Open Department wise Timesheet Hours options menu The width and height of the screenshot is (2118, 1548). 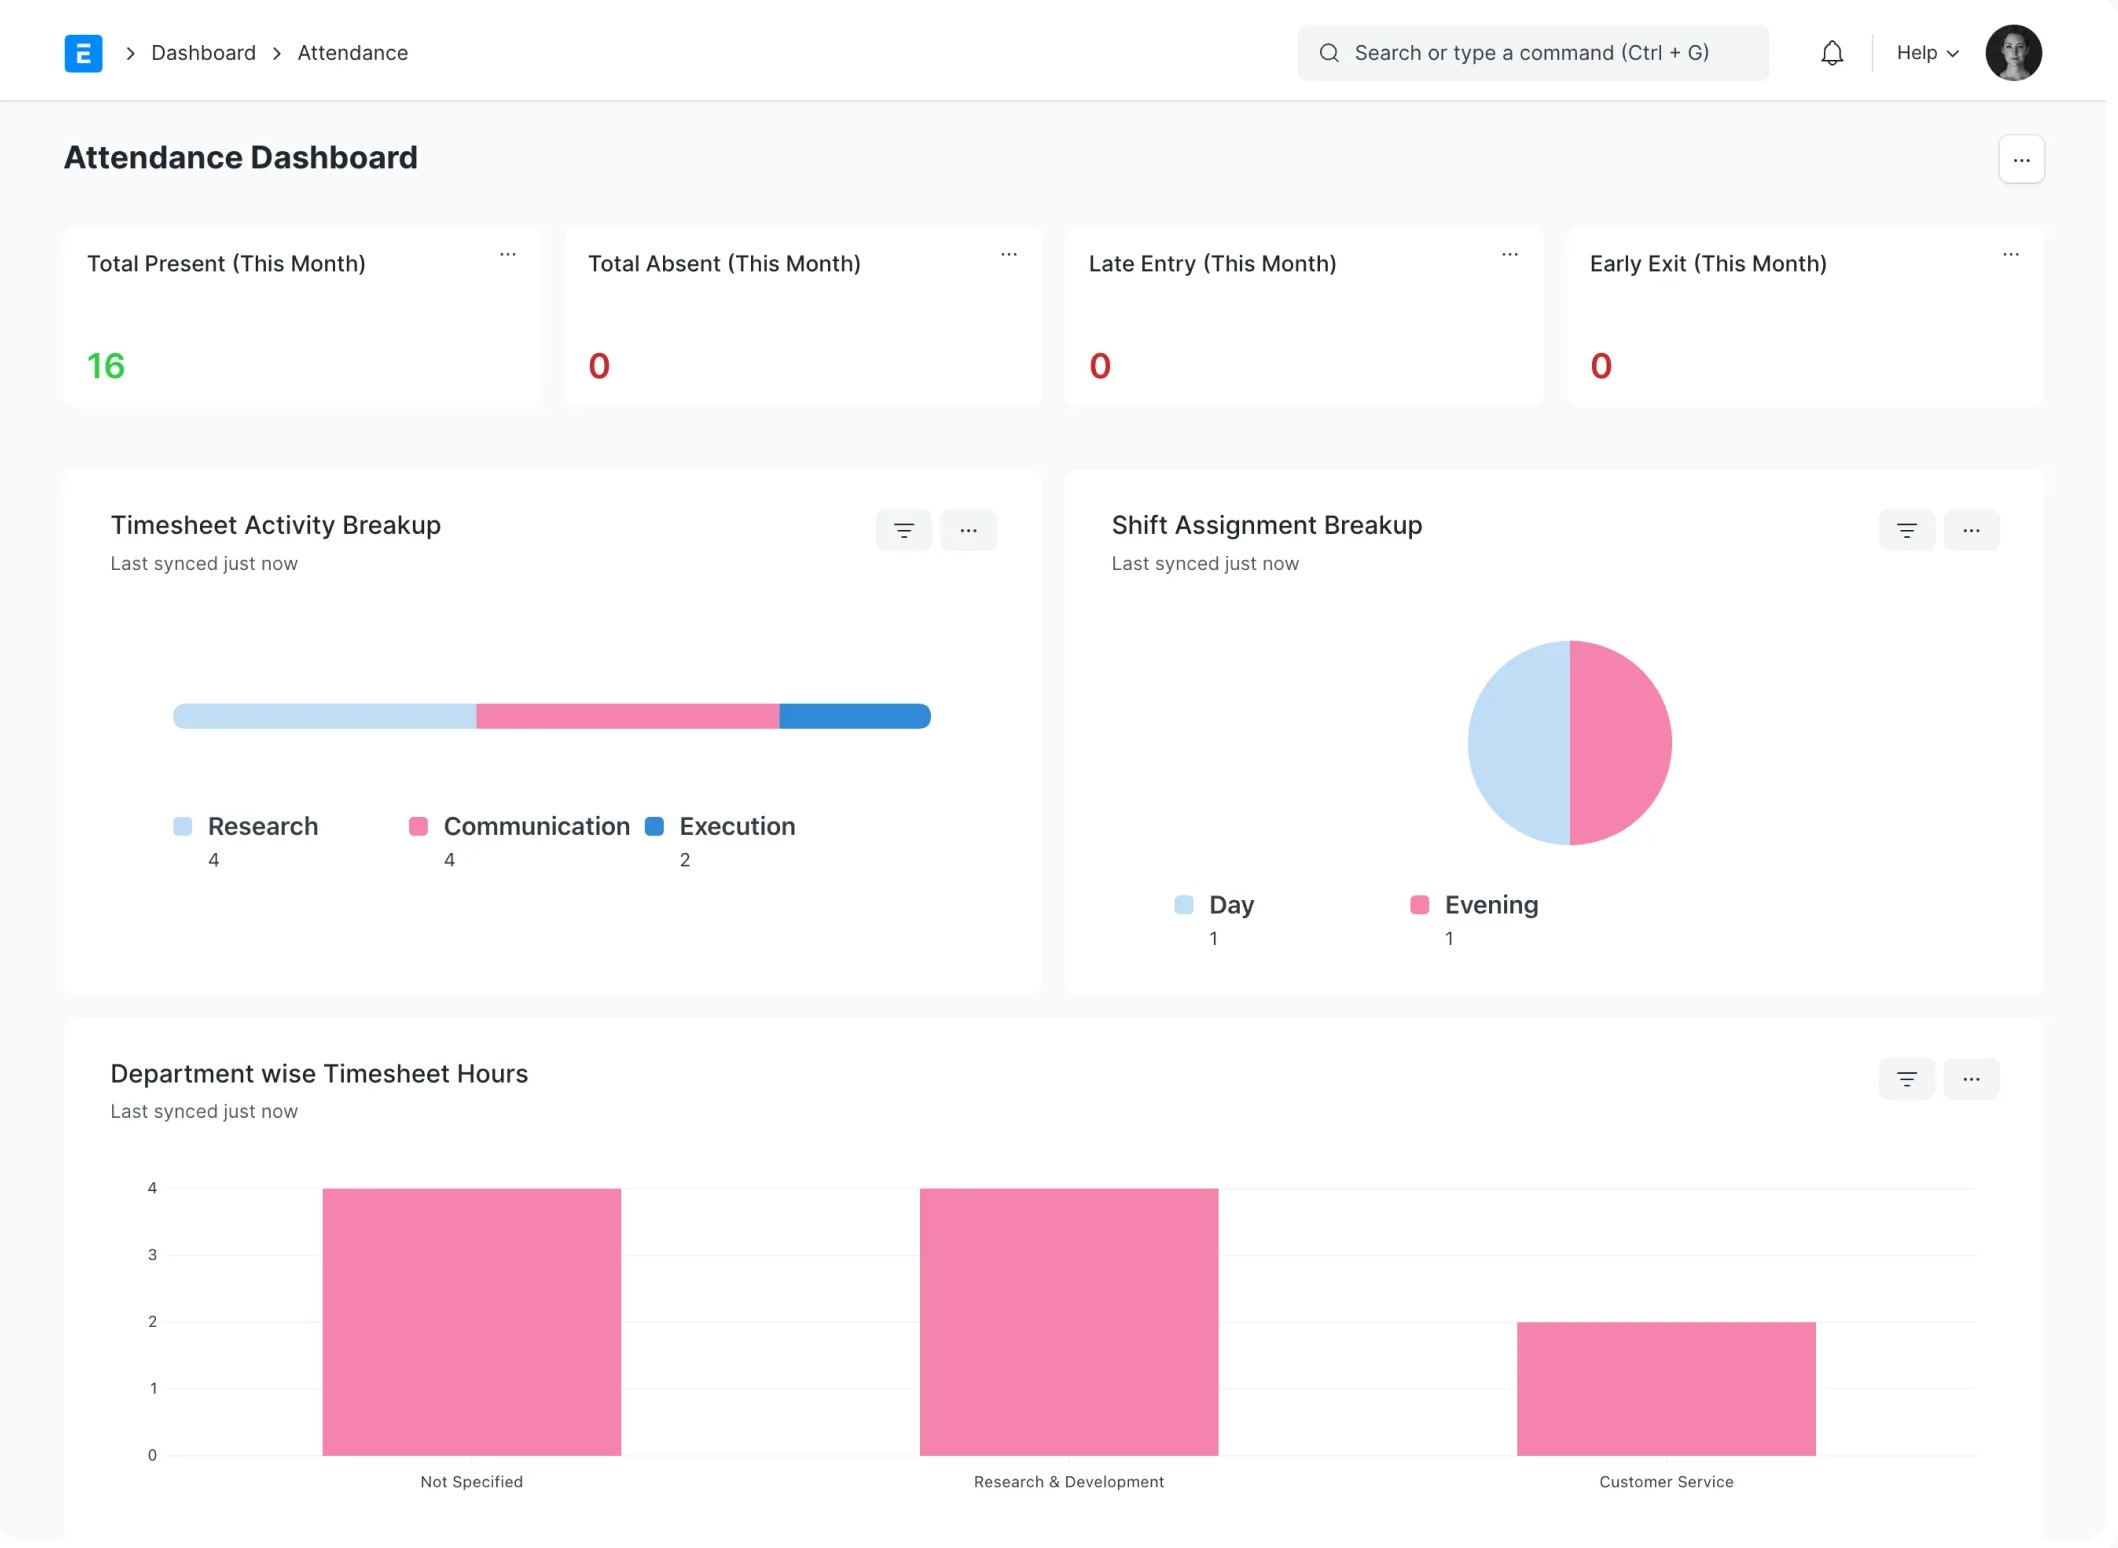[1970, 1079]
